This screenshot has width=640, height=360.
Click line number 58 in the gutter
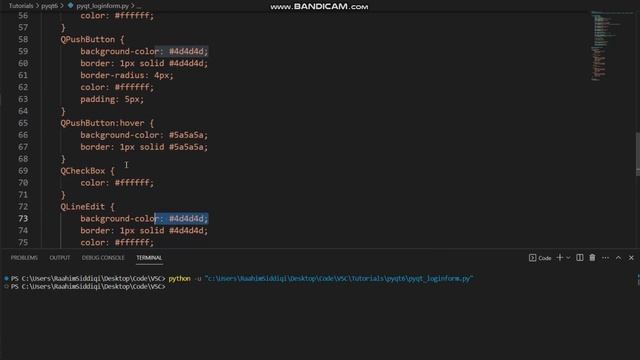coord(23,39)
